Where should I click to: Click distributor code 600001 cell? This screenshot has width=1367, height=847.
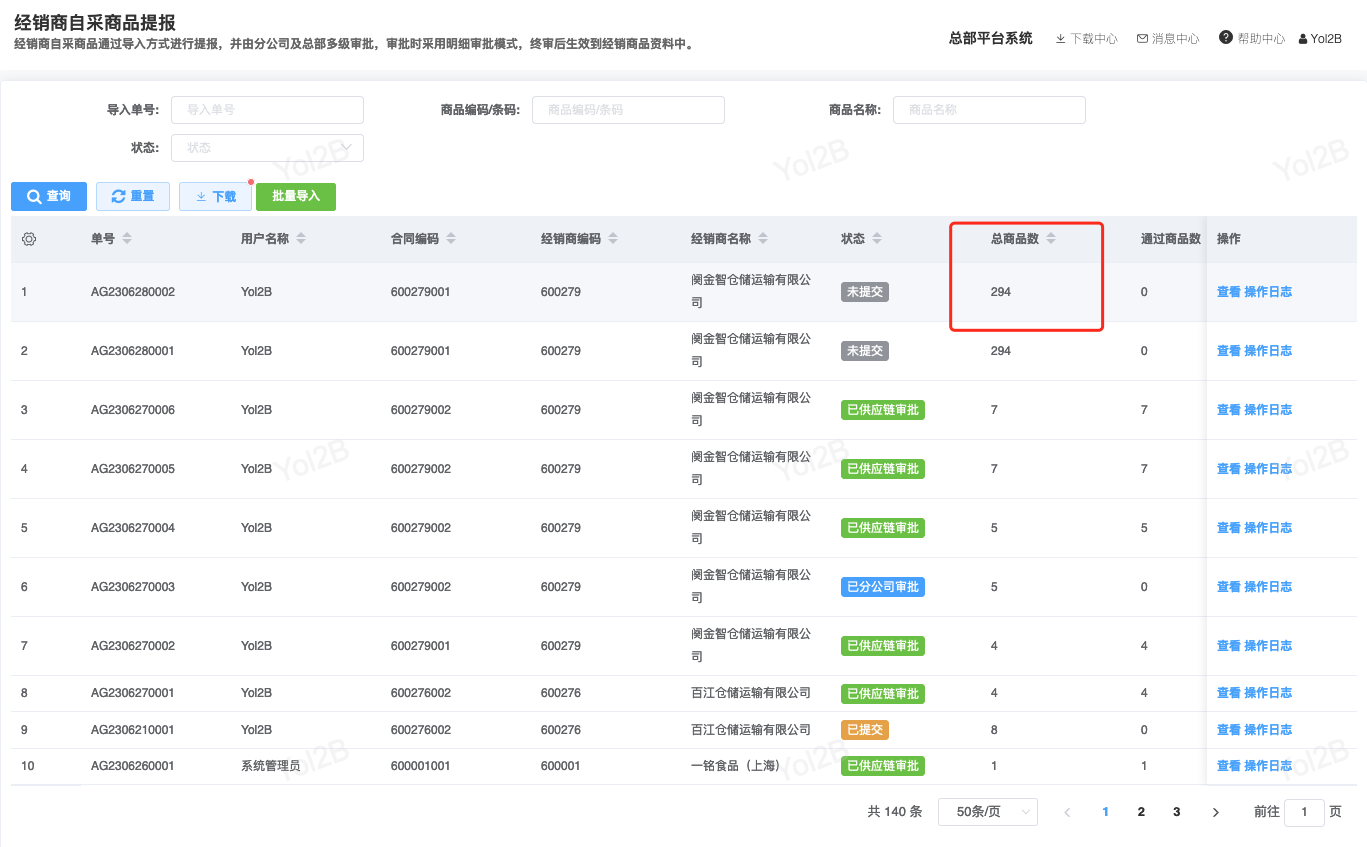[x=561, y=766]
